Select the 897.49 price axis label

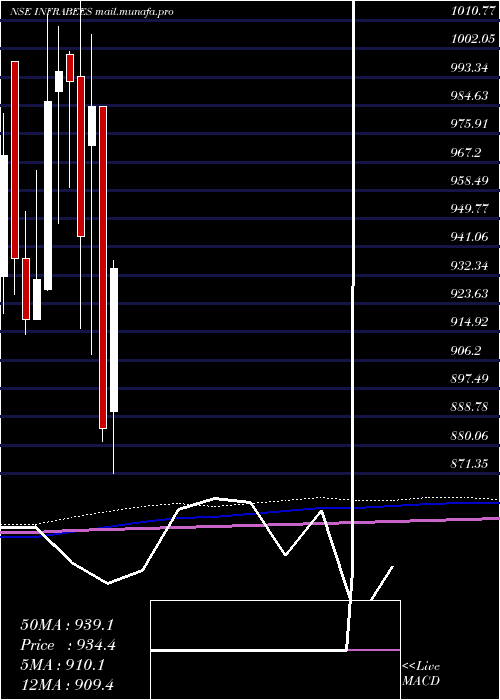click(x=469, y=379)
